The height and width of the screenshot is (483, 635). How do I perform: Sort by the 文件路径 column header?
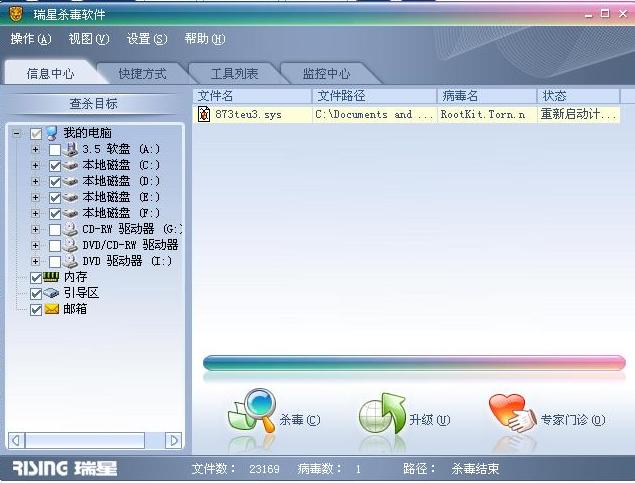coord(375,96)
